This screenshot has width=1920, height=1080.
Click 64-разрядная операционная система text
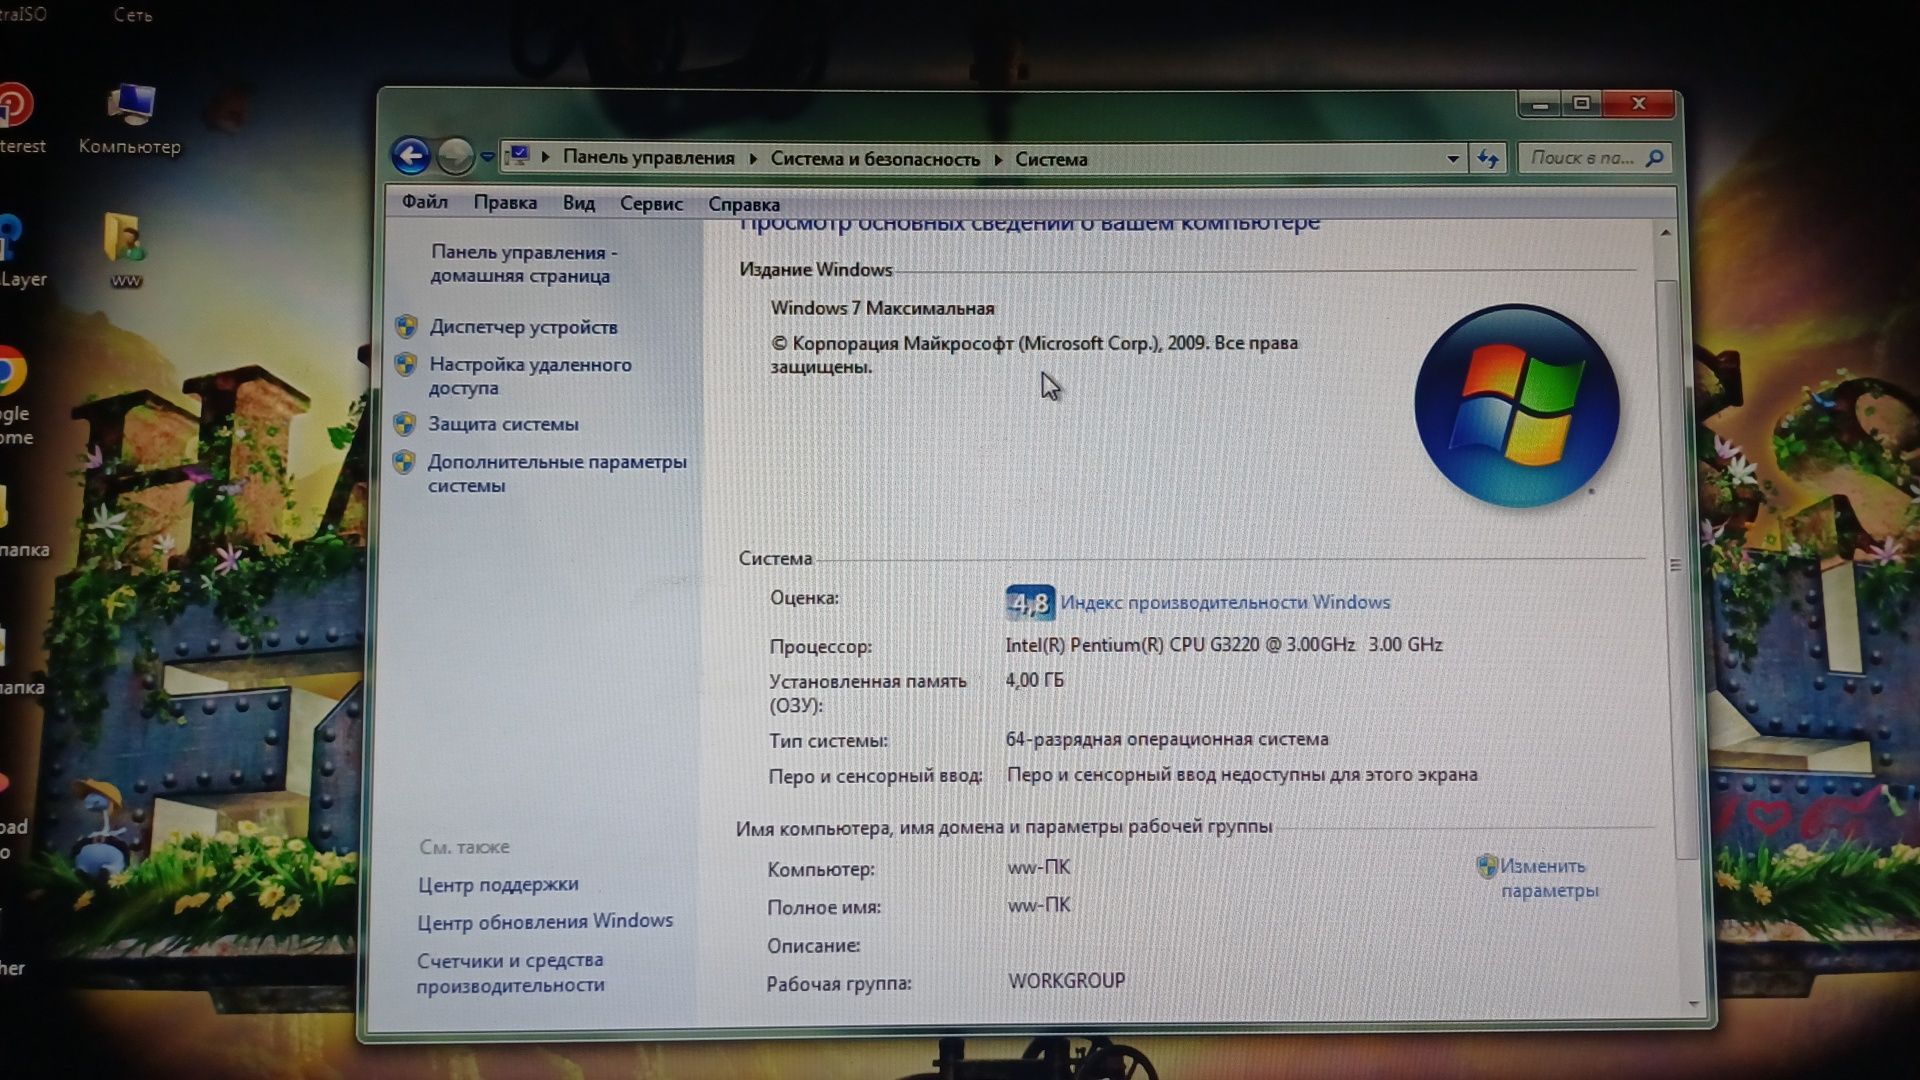pyautogui.click(x=1167, y=739)
